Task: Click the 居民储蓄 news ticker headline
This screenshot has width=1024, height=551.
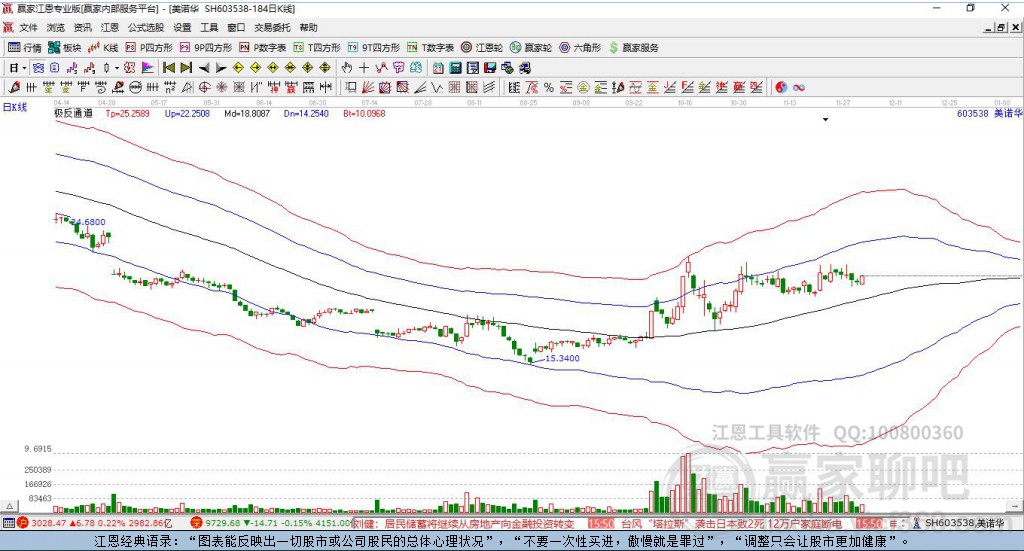Action: pyautogui.click(x=463, y=524)
